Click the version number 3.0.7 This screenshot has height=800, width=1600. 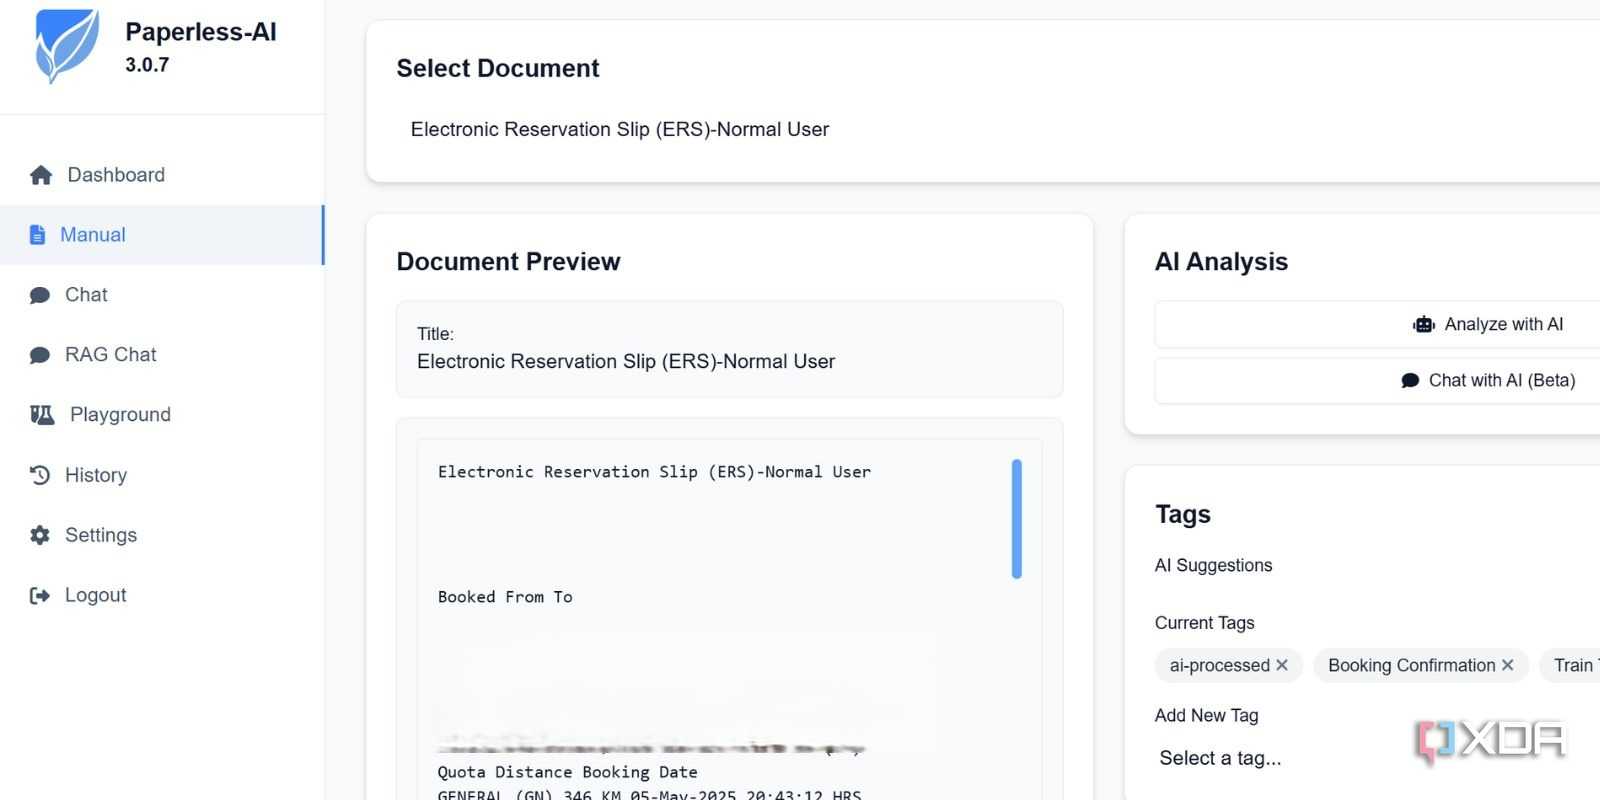click(147, 65)
